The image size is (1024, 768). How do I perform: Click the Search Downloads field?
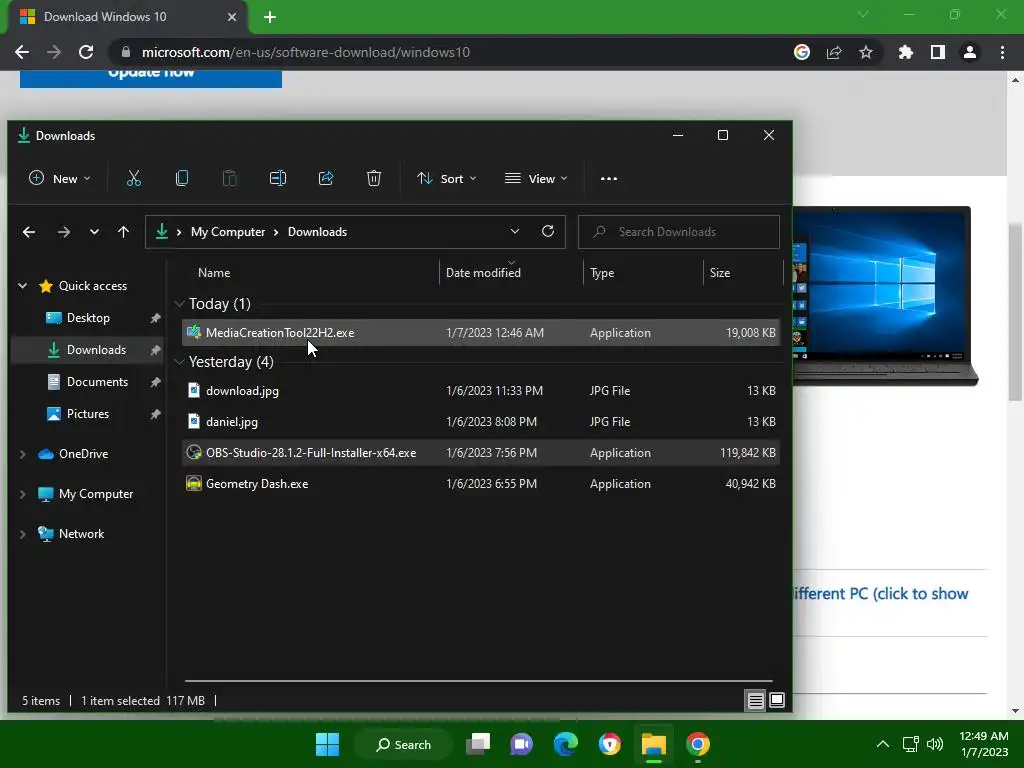pyautogui.click(x=679, y=232)
